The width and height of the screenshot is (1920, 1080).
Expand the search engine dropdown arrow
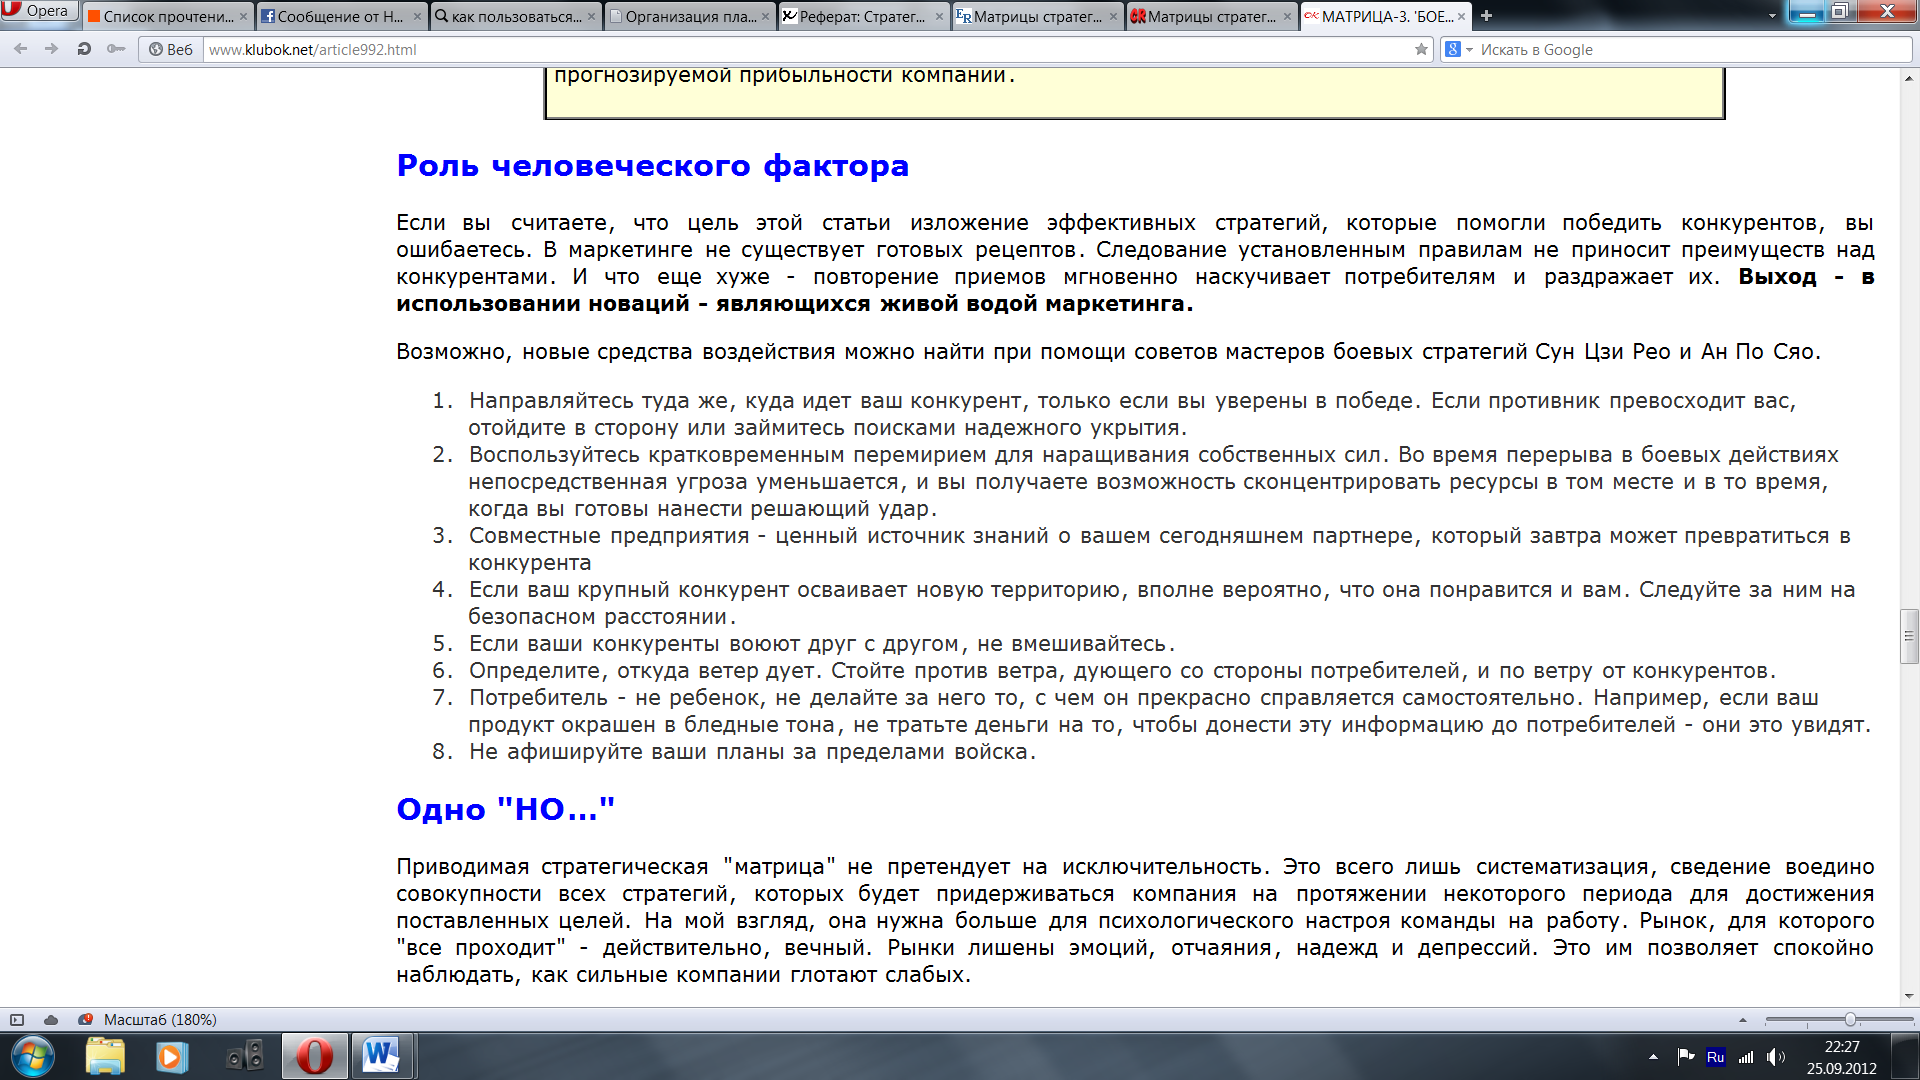coord(1469,50)
